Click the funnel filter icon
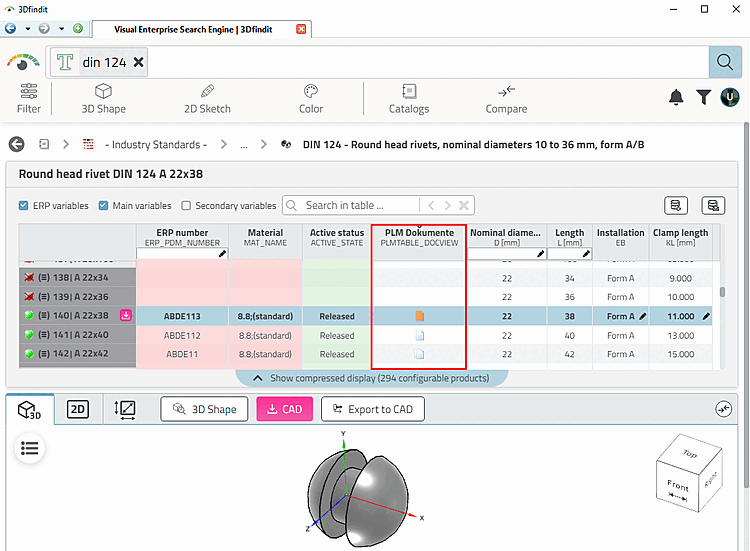The image size is (750, 551). click(704, 97)
